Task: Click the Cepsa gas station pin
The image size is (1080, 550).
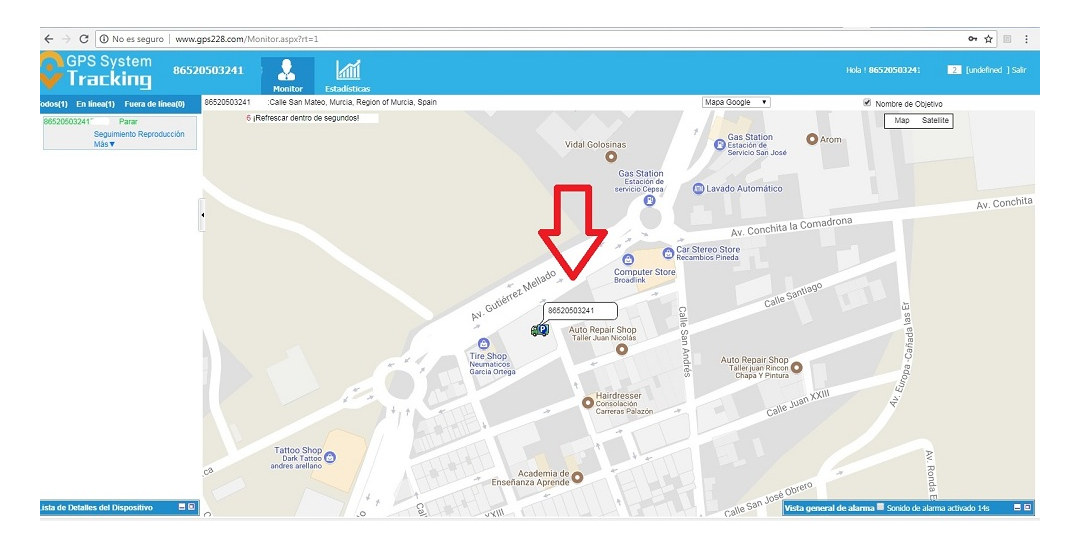Action: [649, 200]
